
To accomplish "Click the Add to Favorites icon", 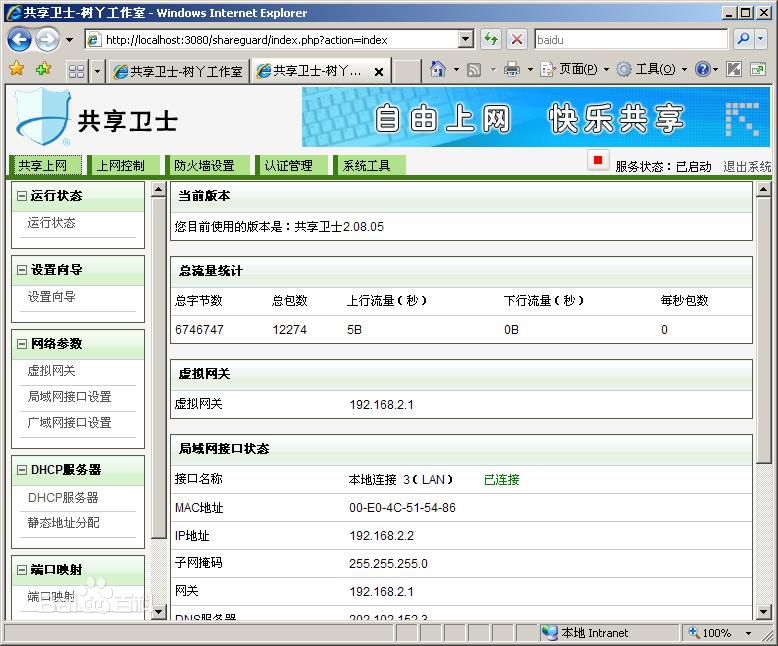I will (x=43, y=69).
